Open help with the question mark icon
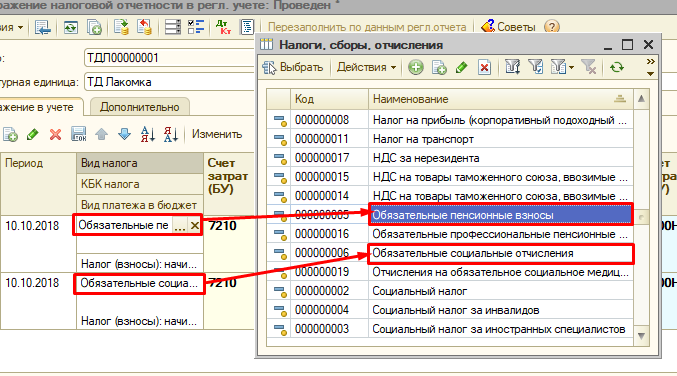677x376 pixels. pos(552,27)
